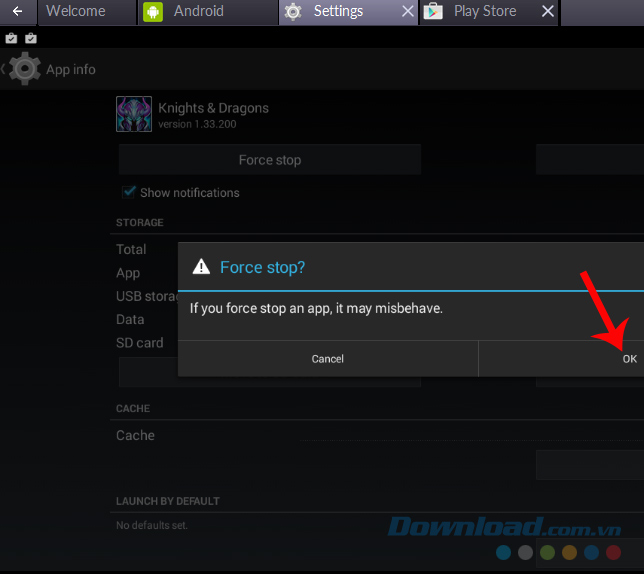Viewport: 644px width, 574px height.
Task: Open the first notification icon in status bar
Action: click(11, 38)
